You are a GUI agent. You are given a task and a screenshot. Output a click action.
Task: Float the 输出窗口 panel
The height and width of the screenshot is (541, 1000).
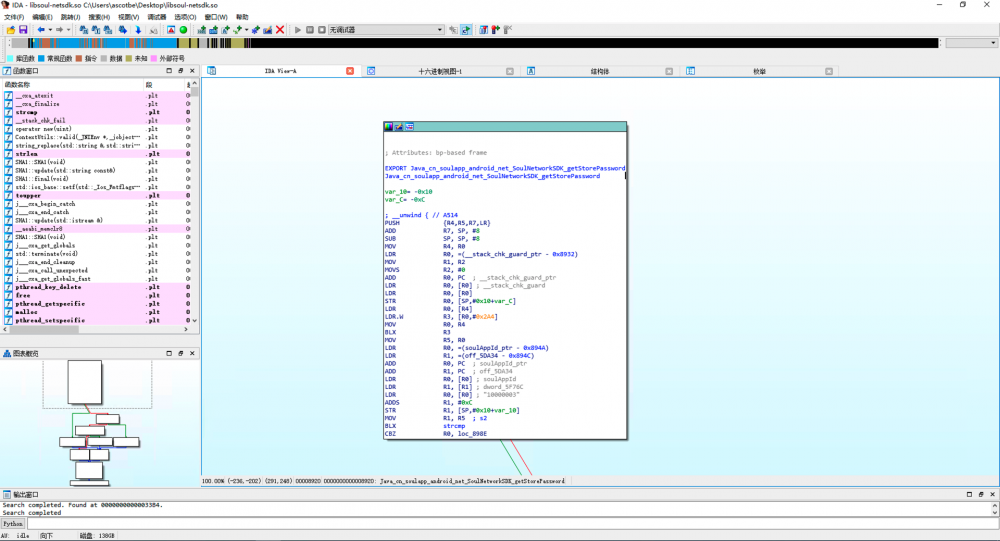[981, 495]
